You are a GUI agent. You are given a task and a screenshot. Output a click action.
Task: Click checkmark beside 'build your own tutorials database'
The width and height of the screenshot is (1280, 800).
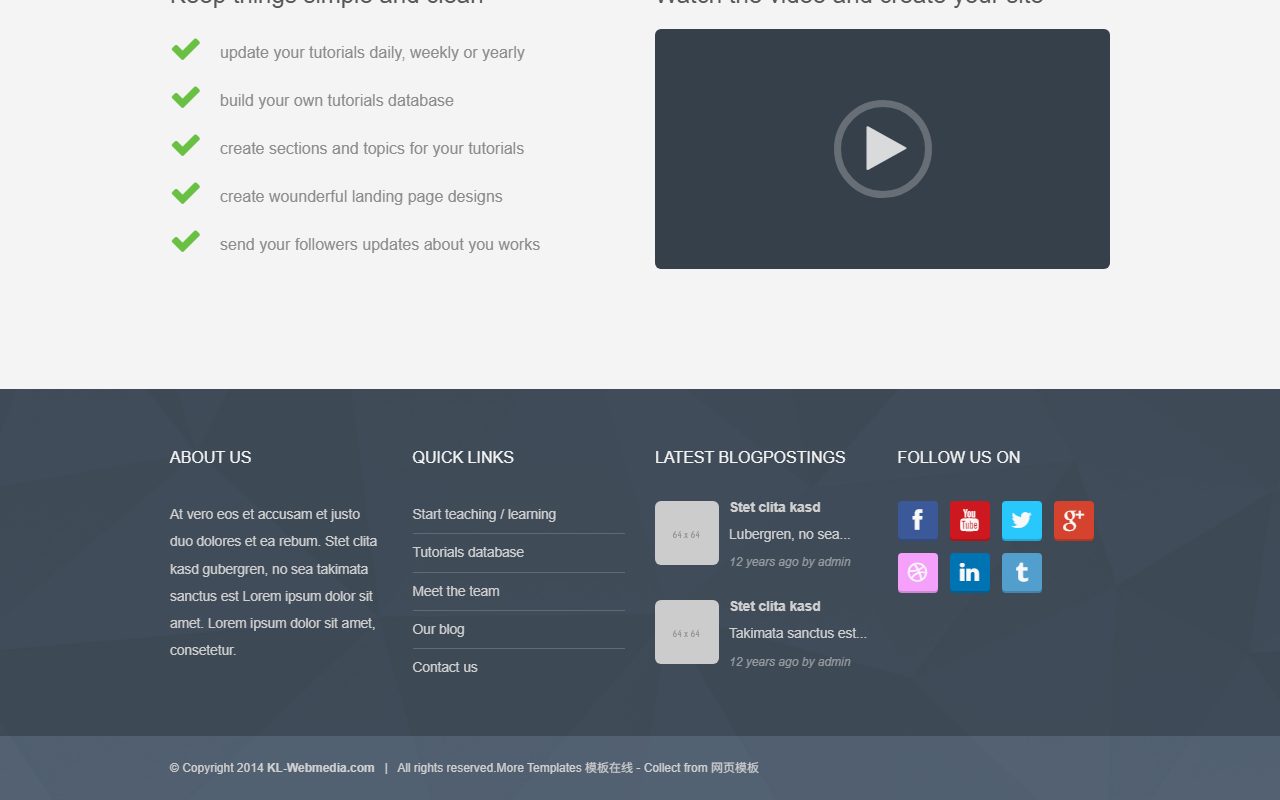[185, 97]
